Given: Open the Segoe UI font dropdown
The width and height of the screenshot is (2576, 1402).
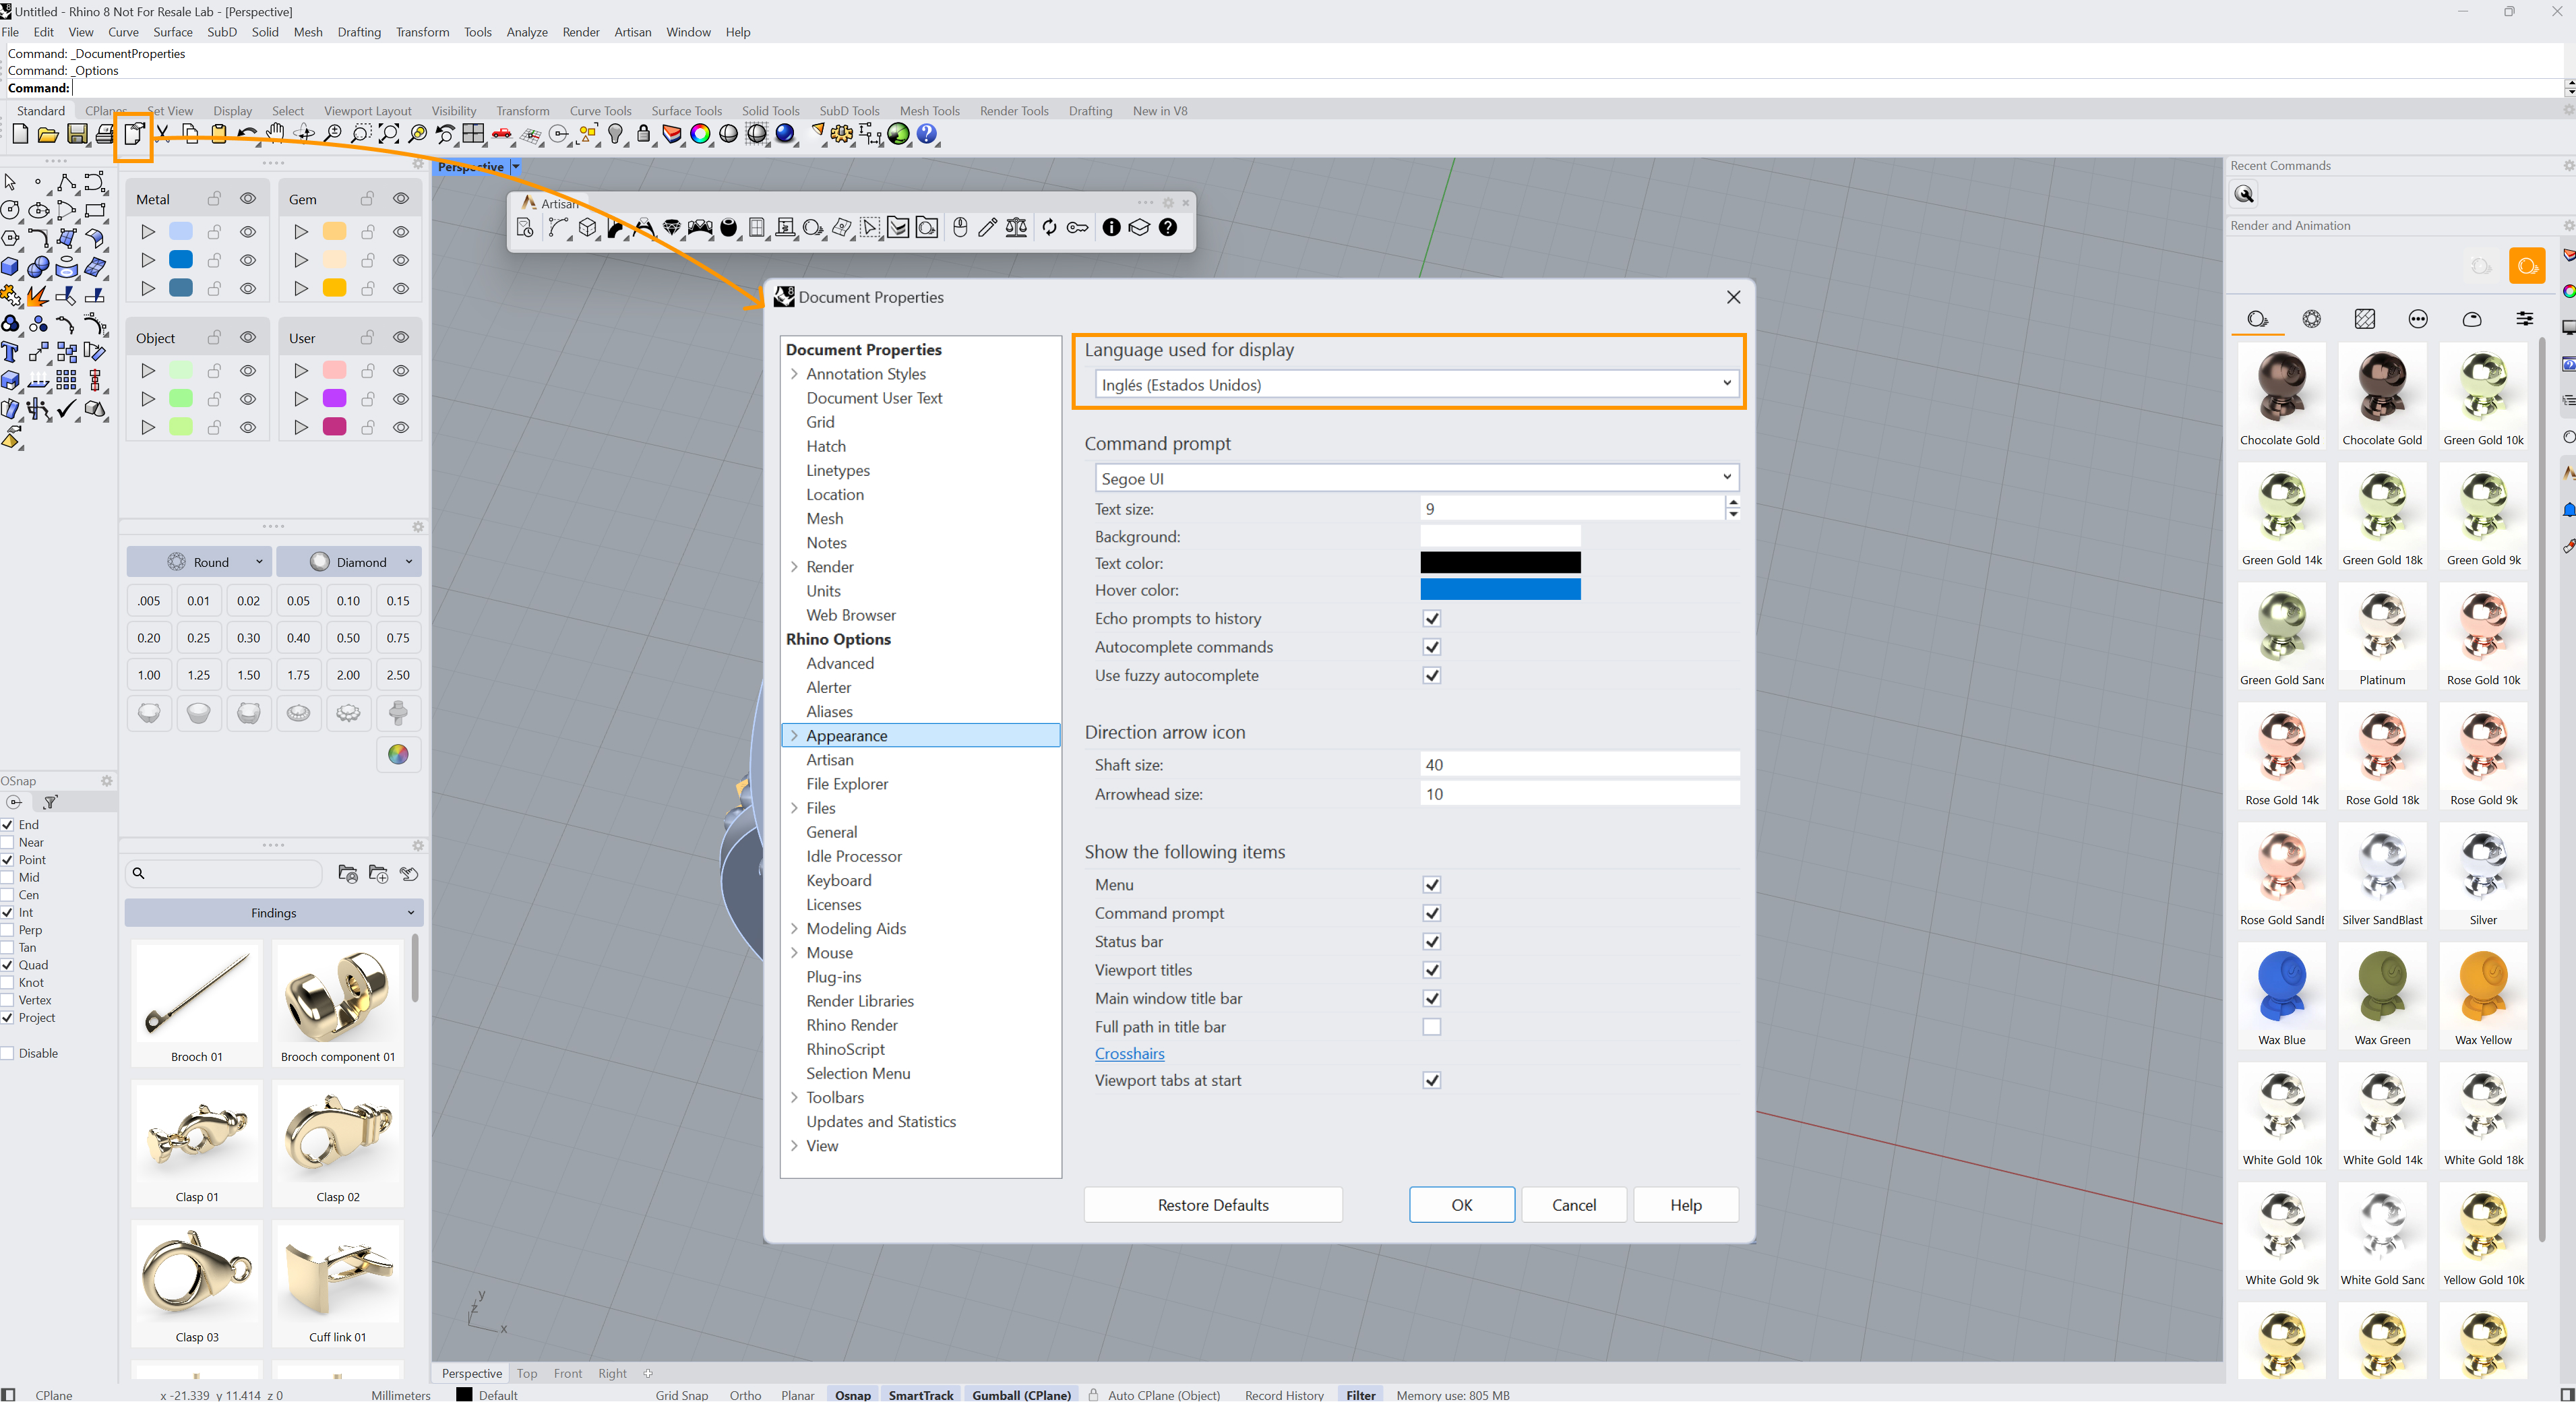Looking at the screenshot, I should coord(1417,478).
